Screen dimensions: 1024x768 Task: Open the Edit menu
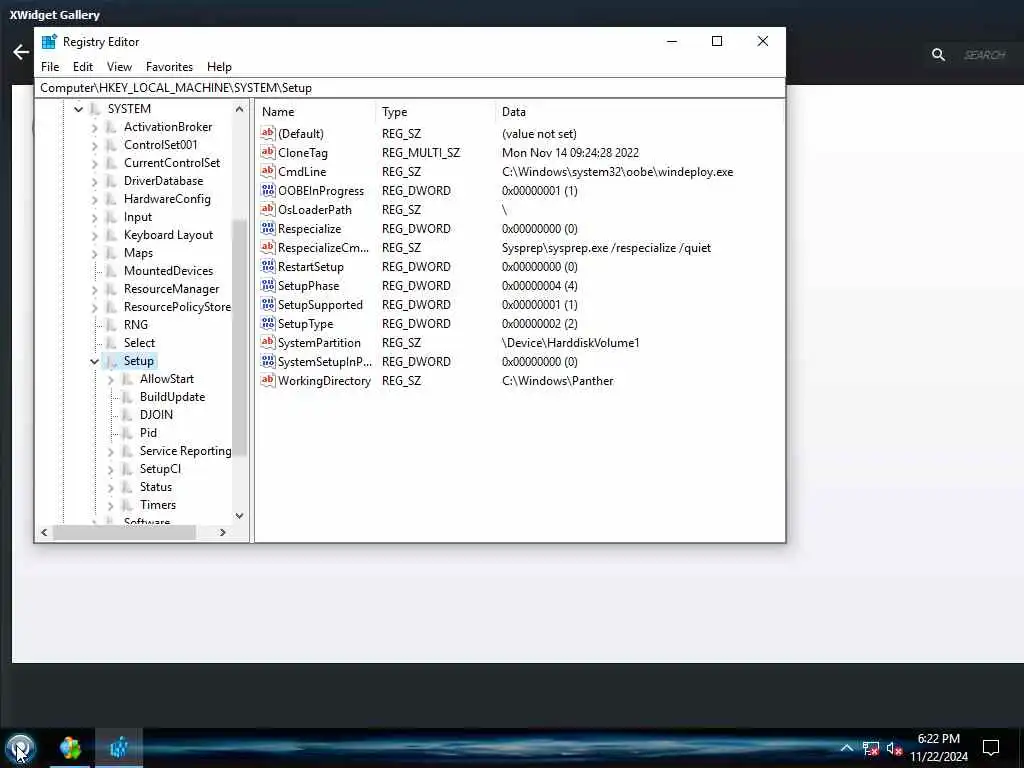(83, 67)
